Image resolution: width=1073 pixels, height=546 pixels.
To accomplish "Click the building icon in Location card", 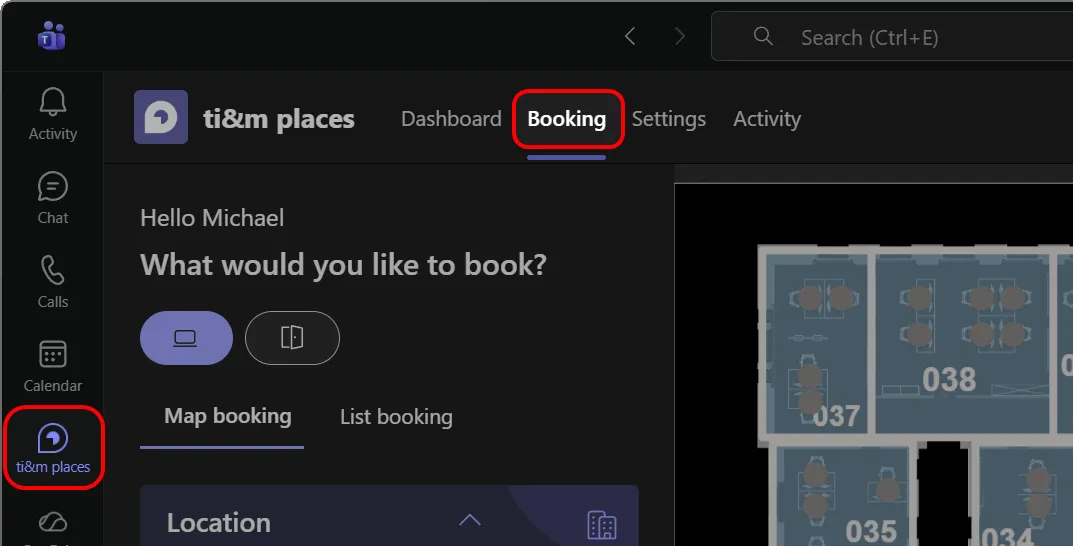I will pos(602,525).
